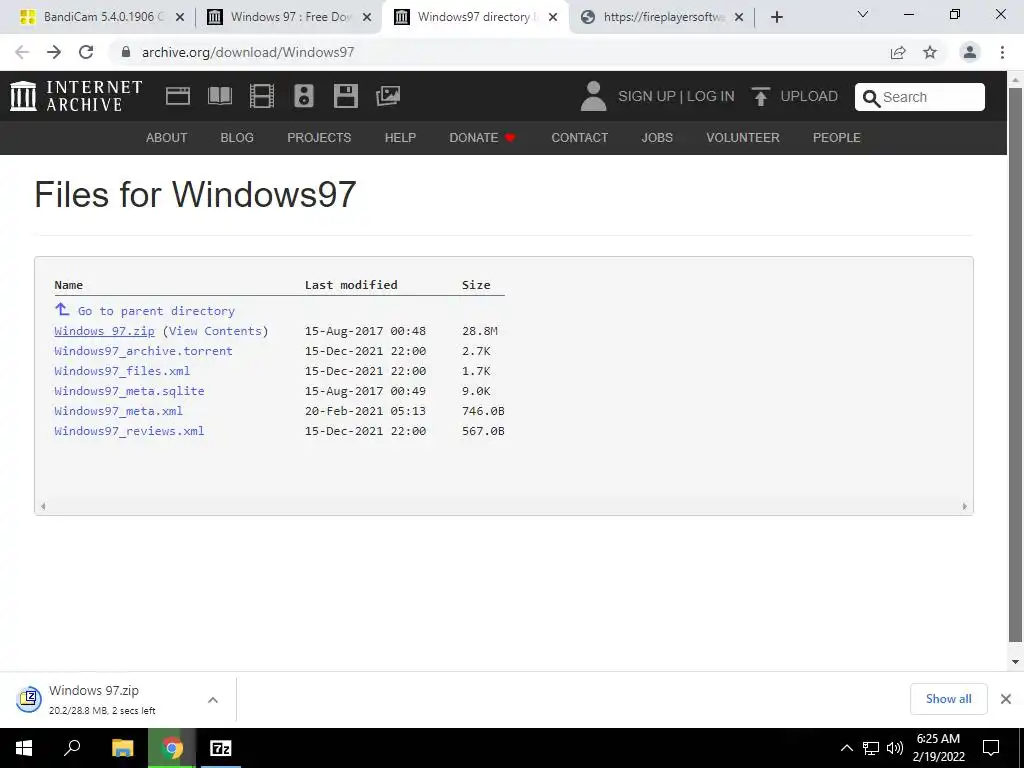Open the PROJECTS menu item
Image resolution: width=1024 pixels, height=768 pixels.
(319, 138)
